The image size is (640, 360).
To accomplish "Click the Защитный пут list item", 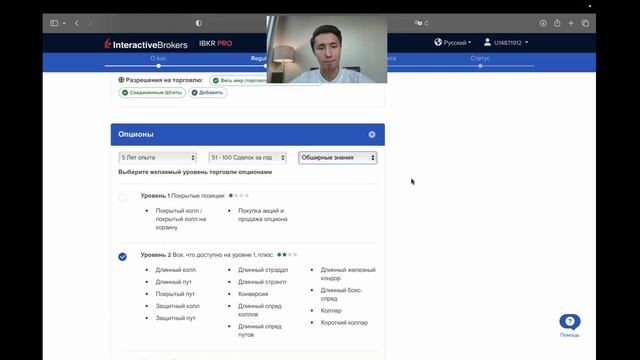I will [176, 318].
